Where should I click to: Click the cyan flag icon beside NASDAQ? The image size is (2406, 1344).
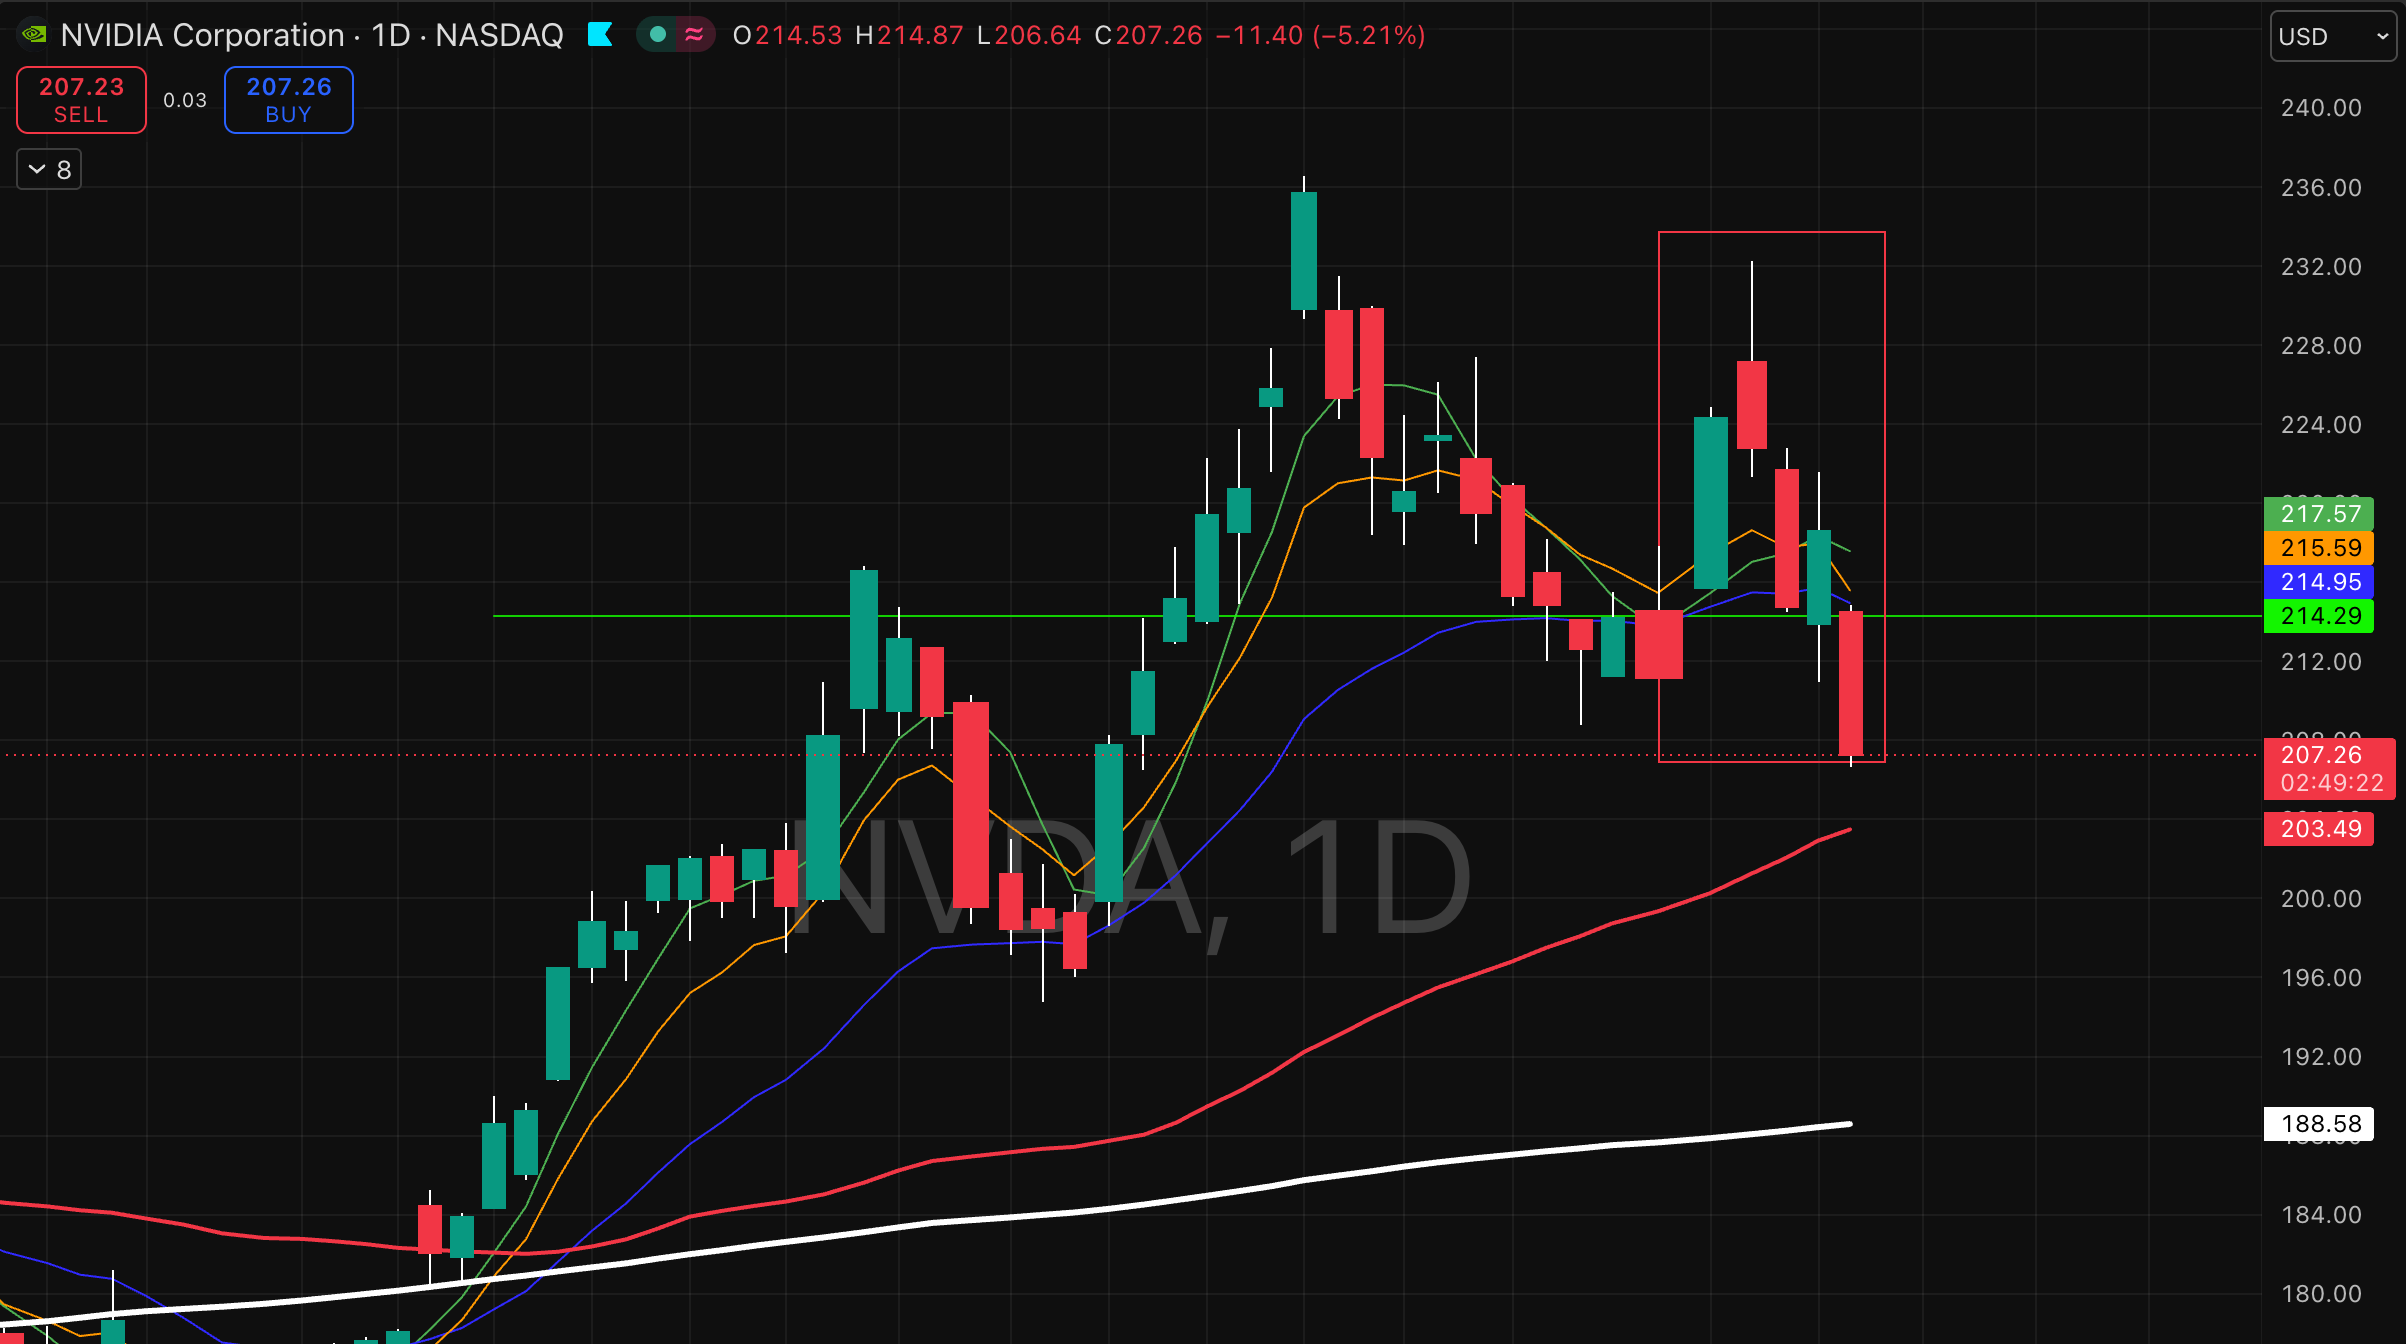(600, 35)
